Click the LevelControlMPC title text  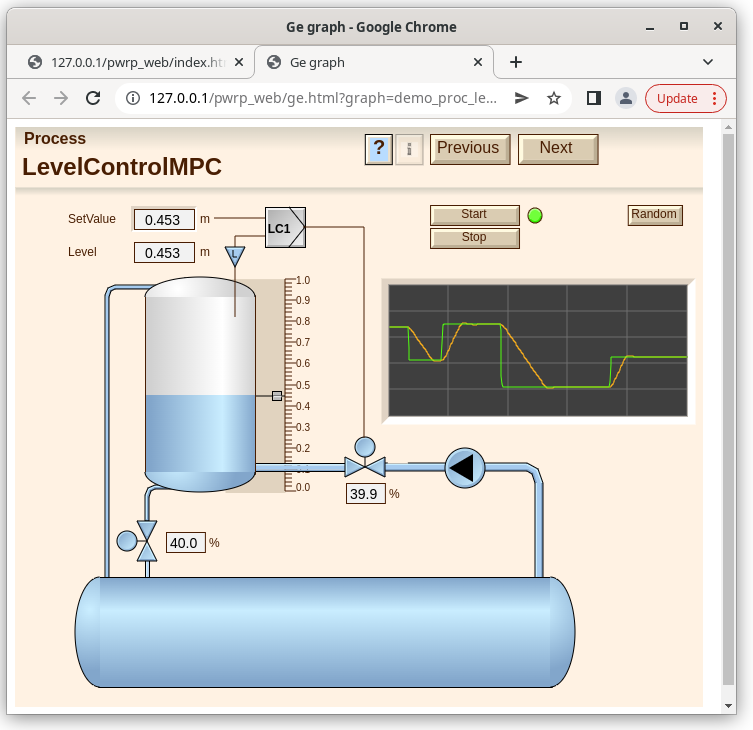122,167
